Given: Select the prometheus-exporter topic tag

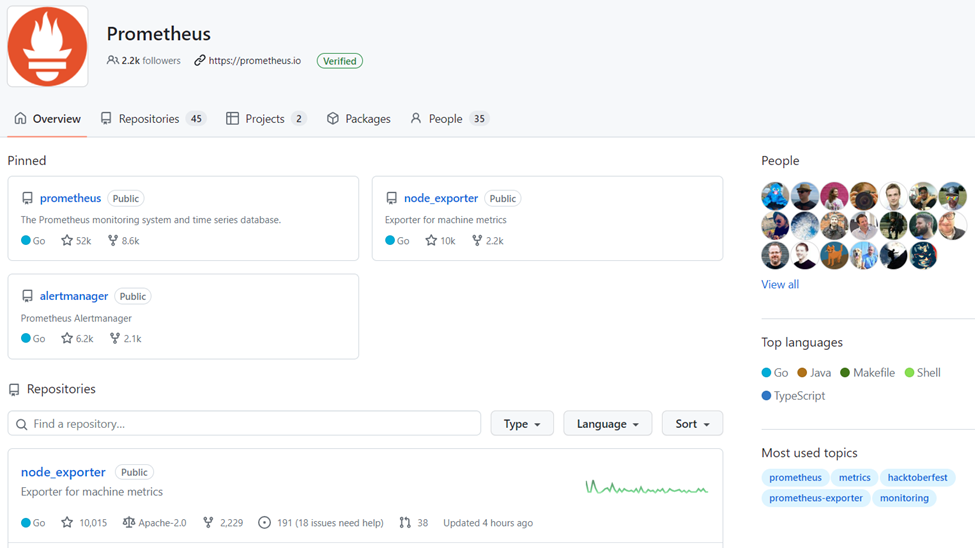Looking at the screenshot, I should 815,498.
